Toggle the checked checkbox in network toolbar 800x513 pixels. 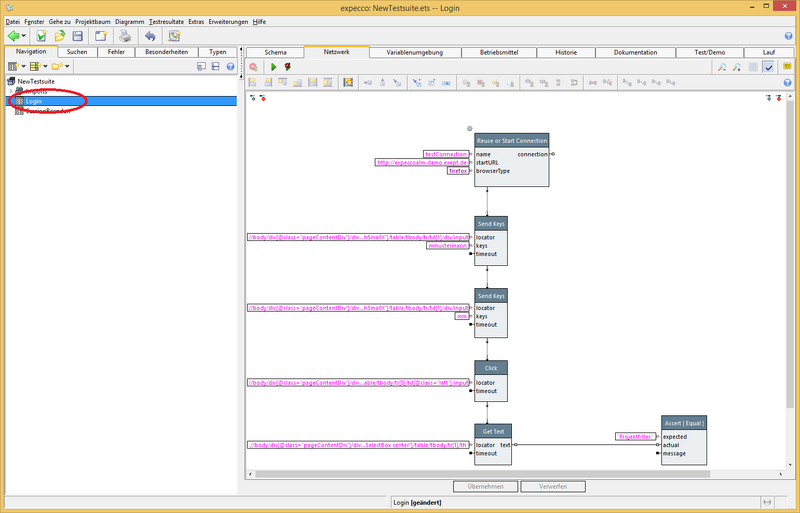pos(768,67)
